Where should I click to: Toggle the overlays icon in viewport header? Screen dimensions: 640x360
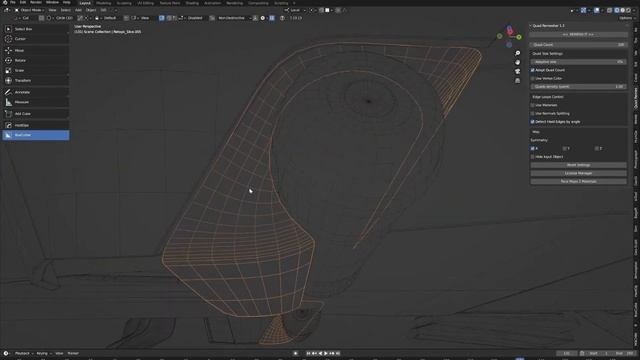point(597,10)
